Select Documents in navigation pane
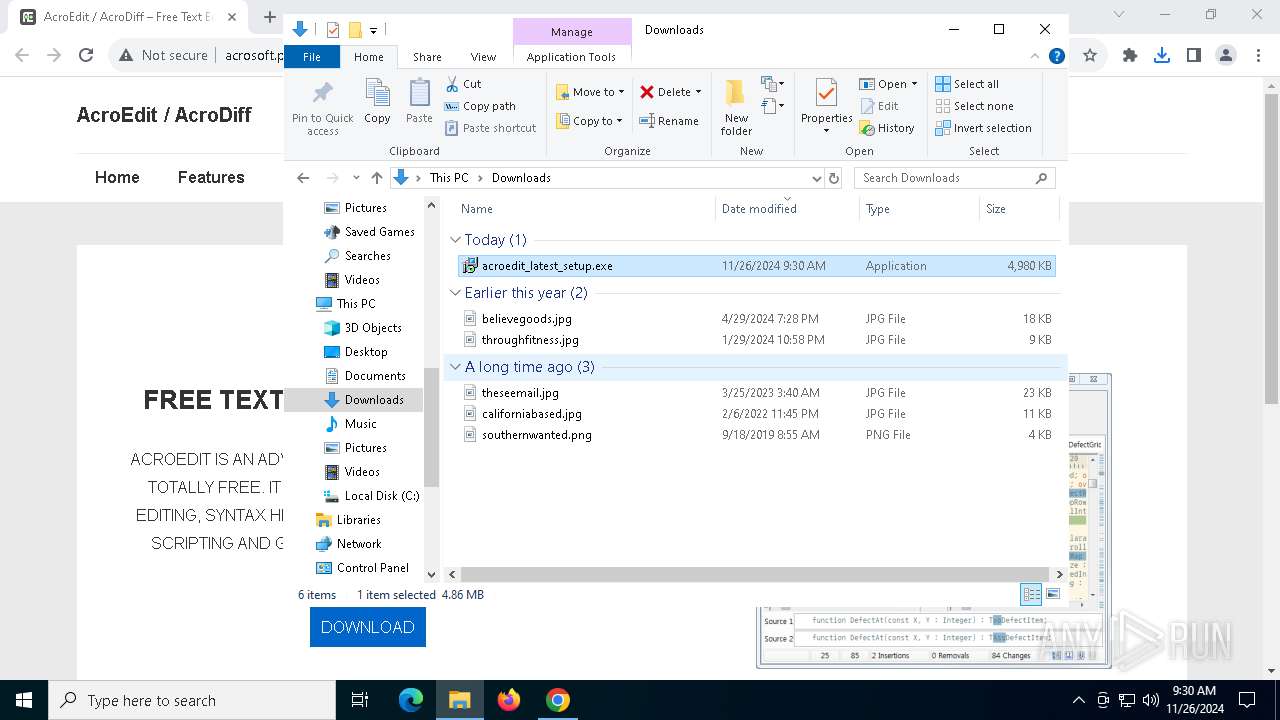This screenshot has width=1280, height=720. point(365,376)
